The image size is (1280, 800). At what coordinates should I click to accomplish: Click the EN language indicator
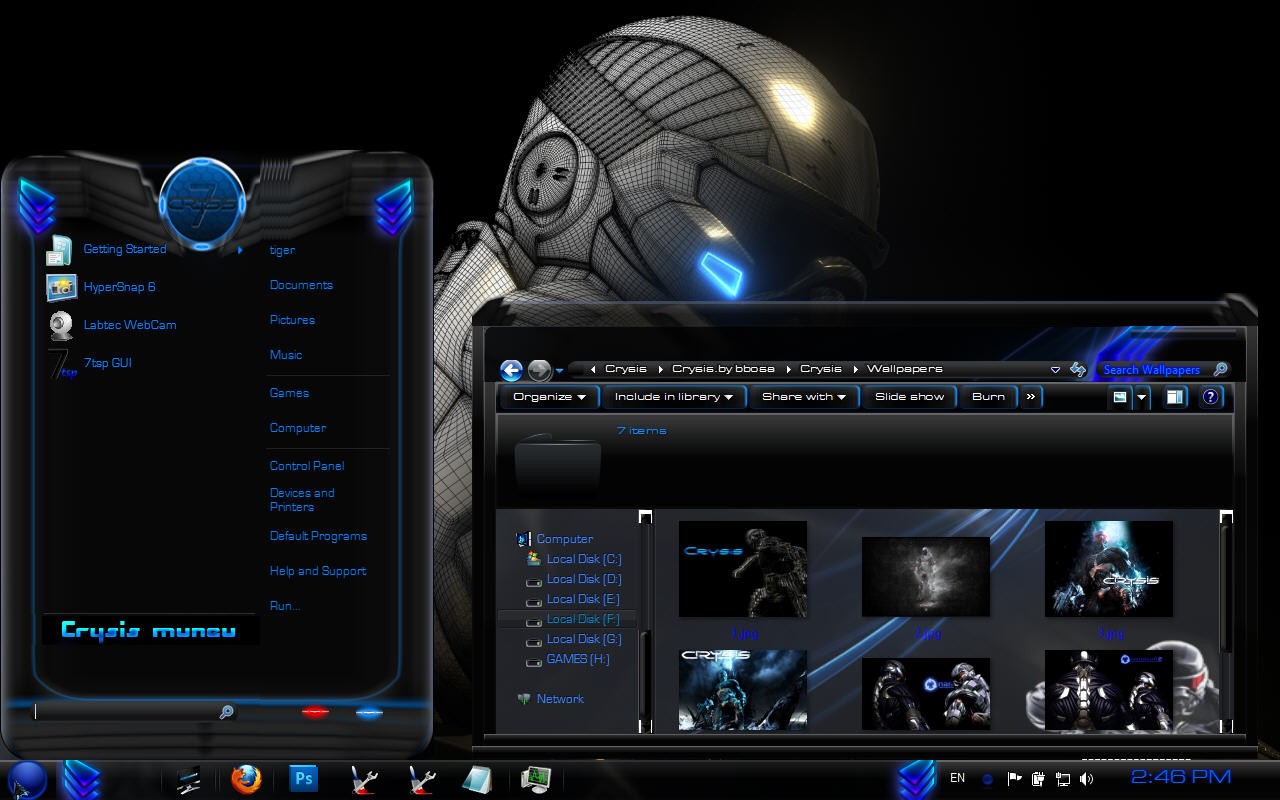(x=957, y=778)
